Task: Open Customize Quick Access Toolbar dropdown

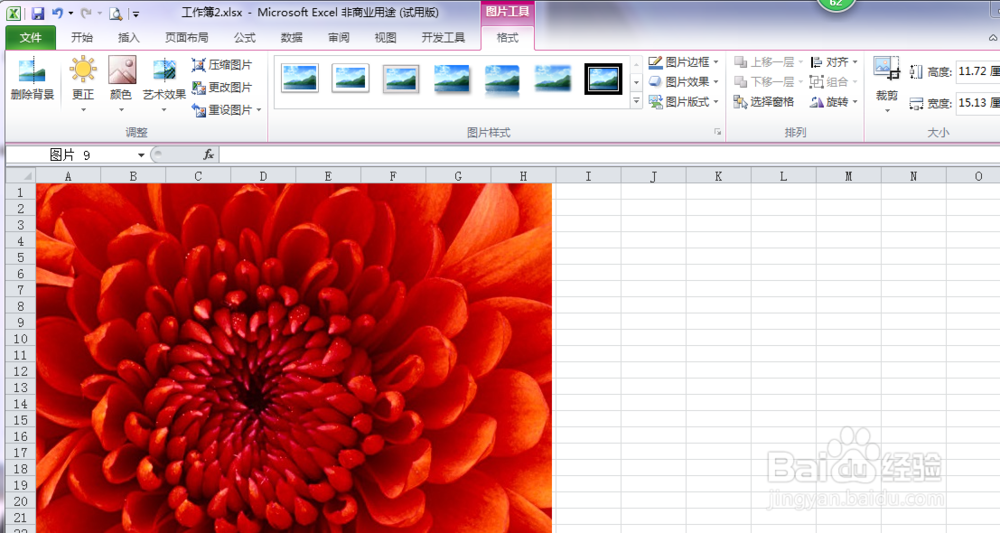Action: point(136,13)
